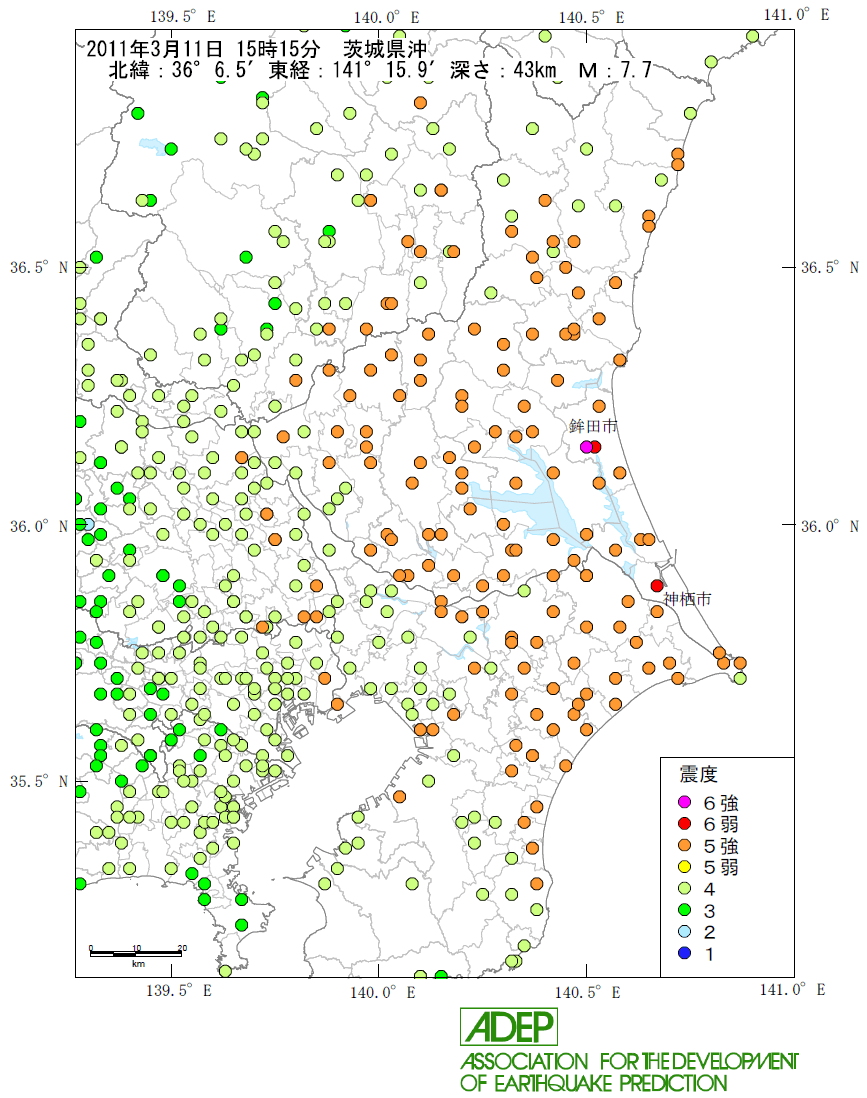
Task: Click the 鉾田市 city label
Action: coord(593,426)
